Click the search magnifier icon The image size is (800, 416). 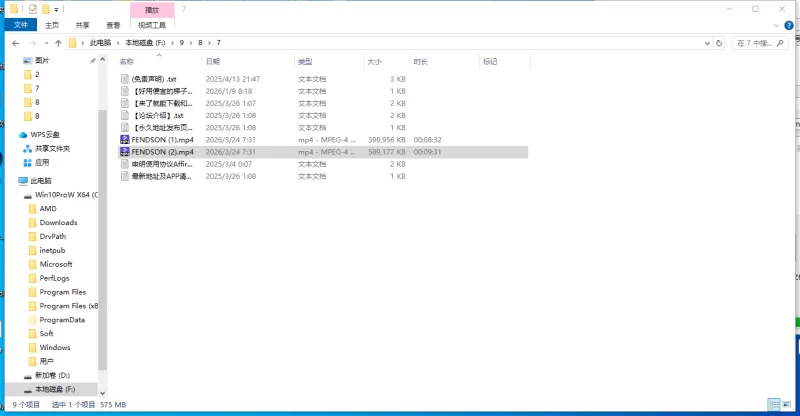(780, 43)
